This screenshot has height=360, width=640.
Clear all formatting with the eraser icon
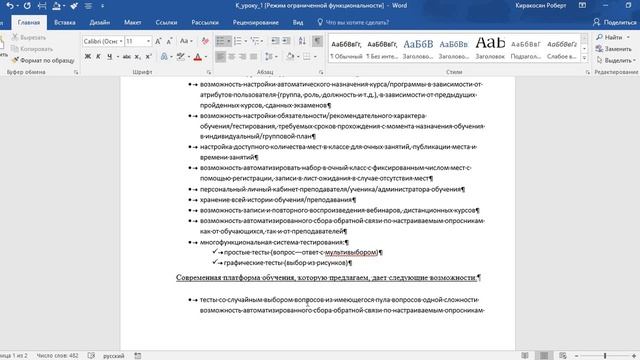point(205,41)
